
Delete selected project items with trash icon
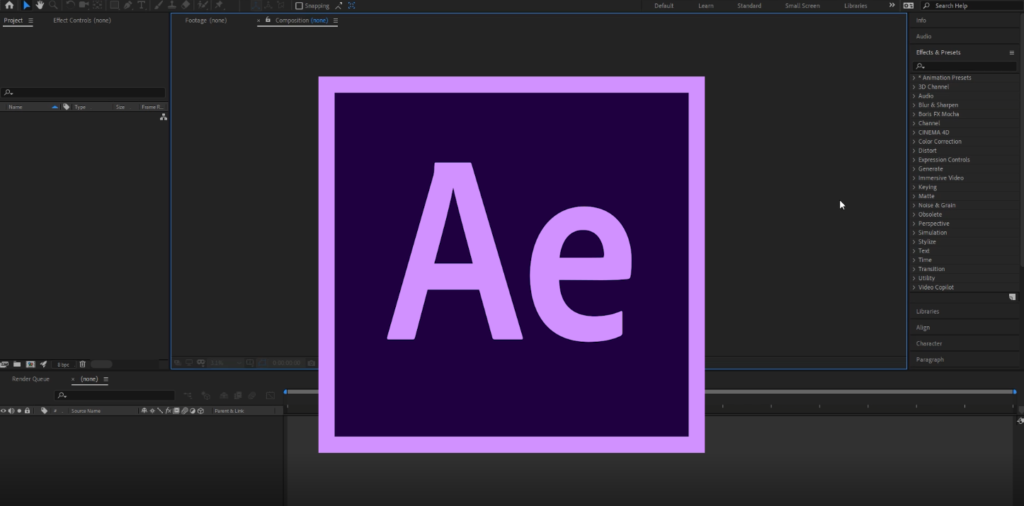82,364
